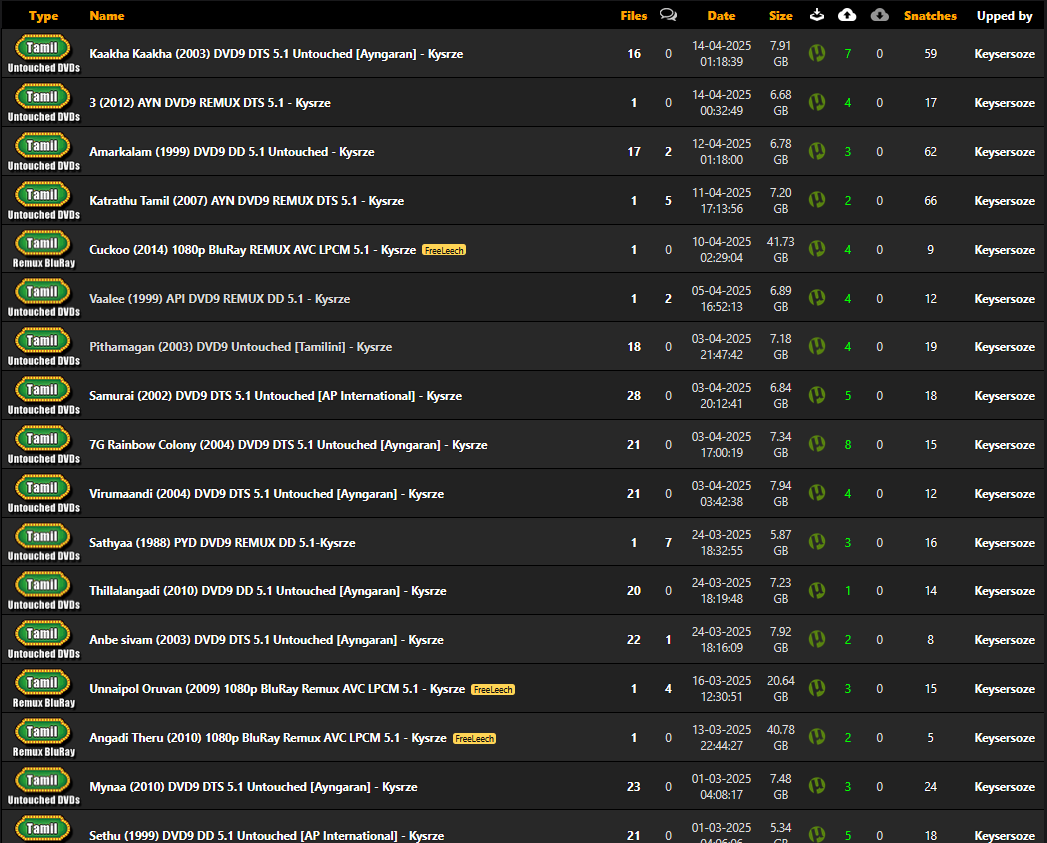Sort by seeders using the upload cloud icon
Screen dimensions: 1047x843
tap(847, 15)
